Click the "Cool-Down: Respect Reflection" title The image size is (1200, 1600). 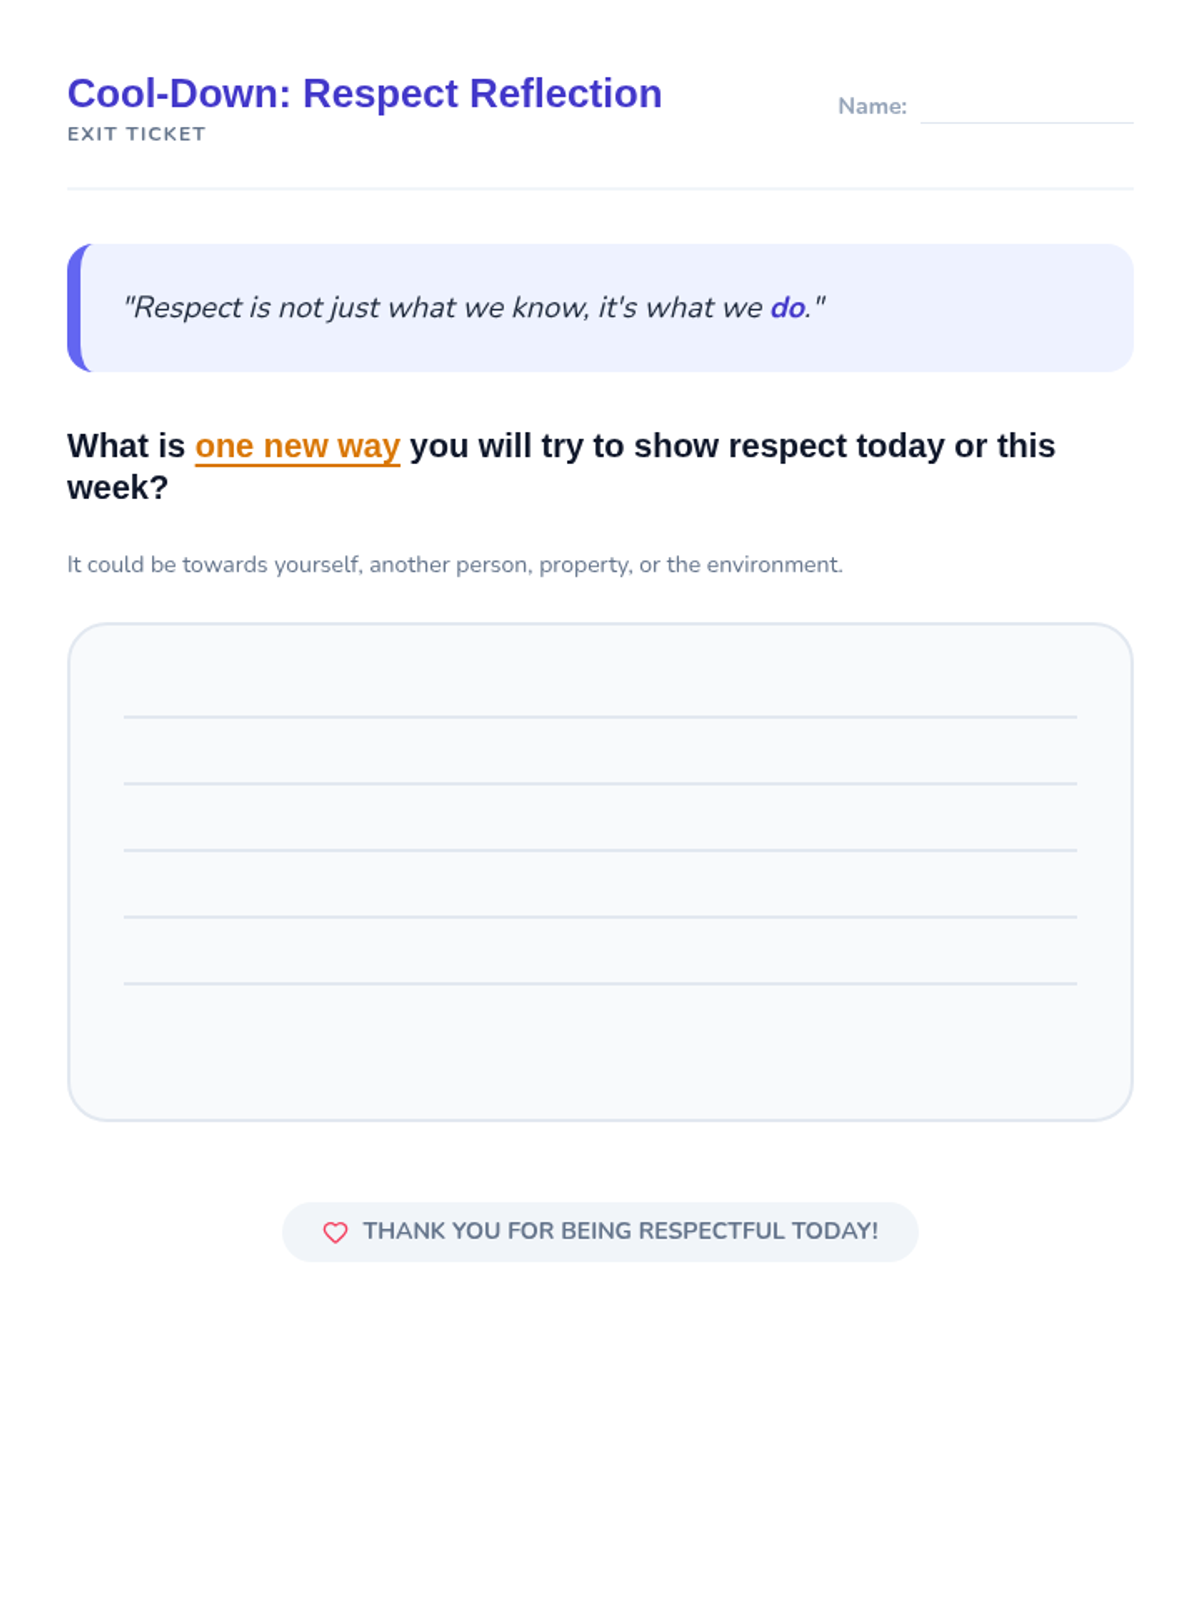[364, 93]
